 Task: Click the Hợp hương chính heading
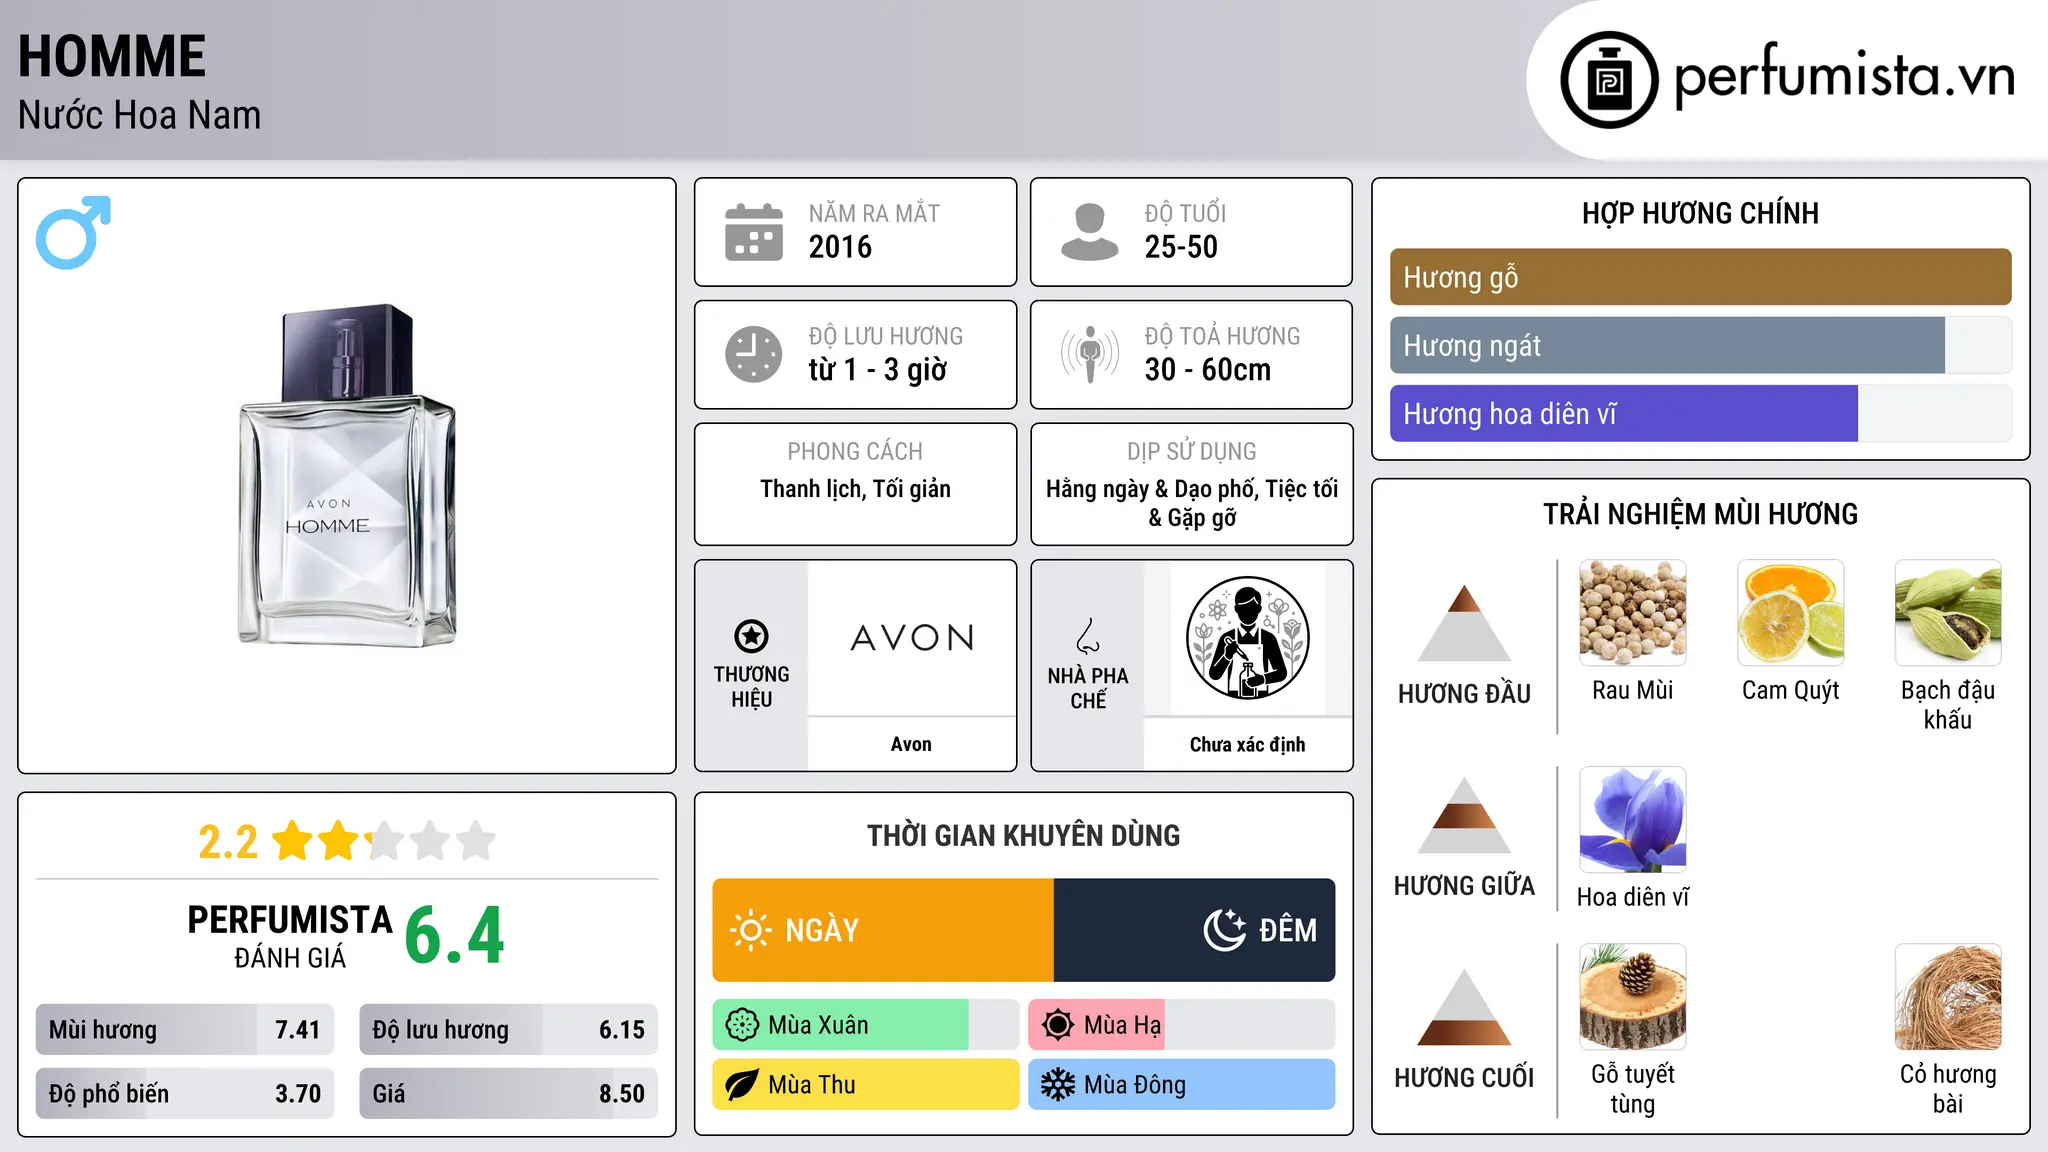[x=1700, y=213]
